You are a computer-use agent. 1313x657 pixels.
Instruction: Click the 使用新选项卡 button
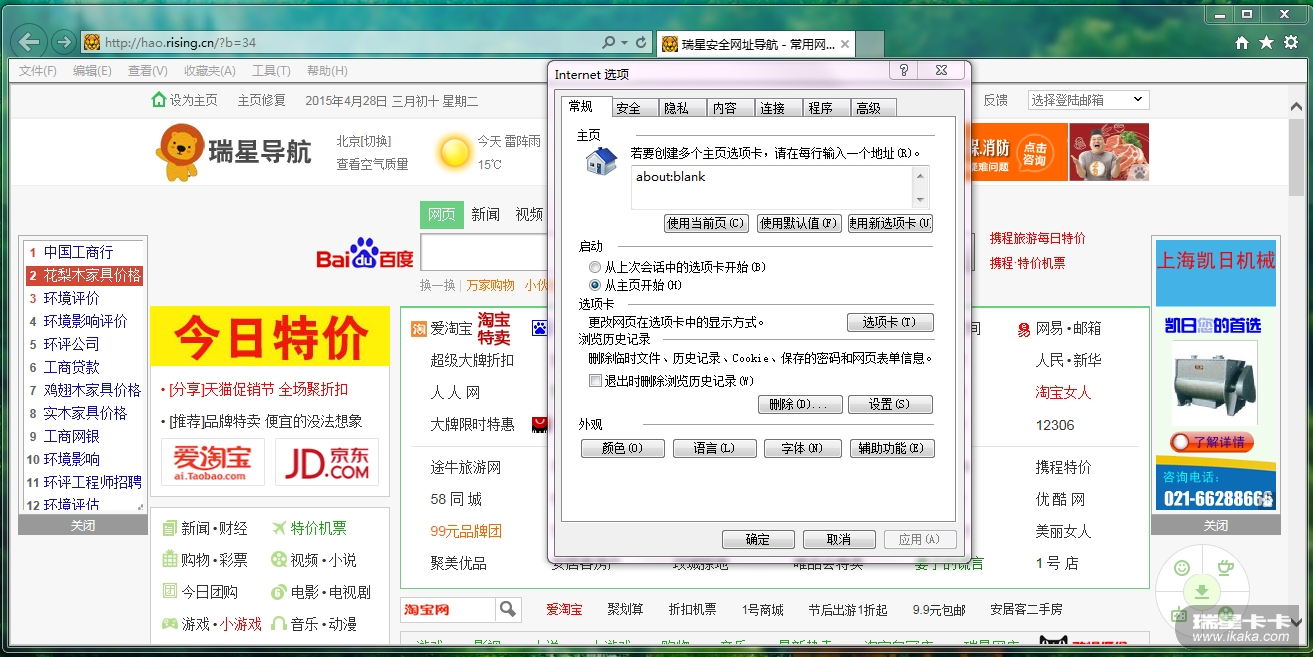(x=890, y=224)
